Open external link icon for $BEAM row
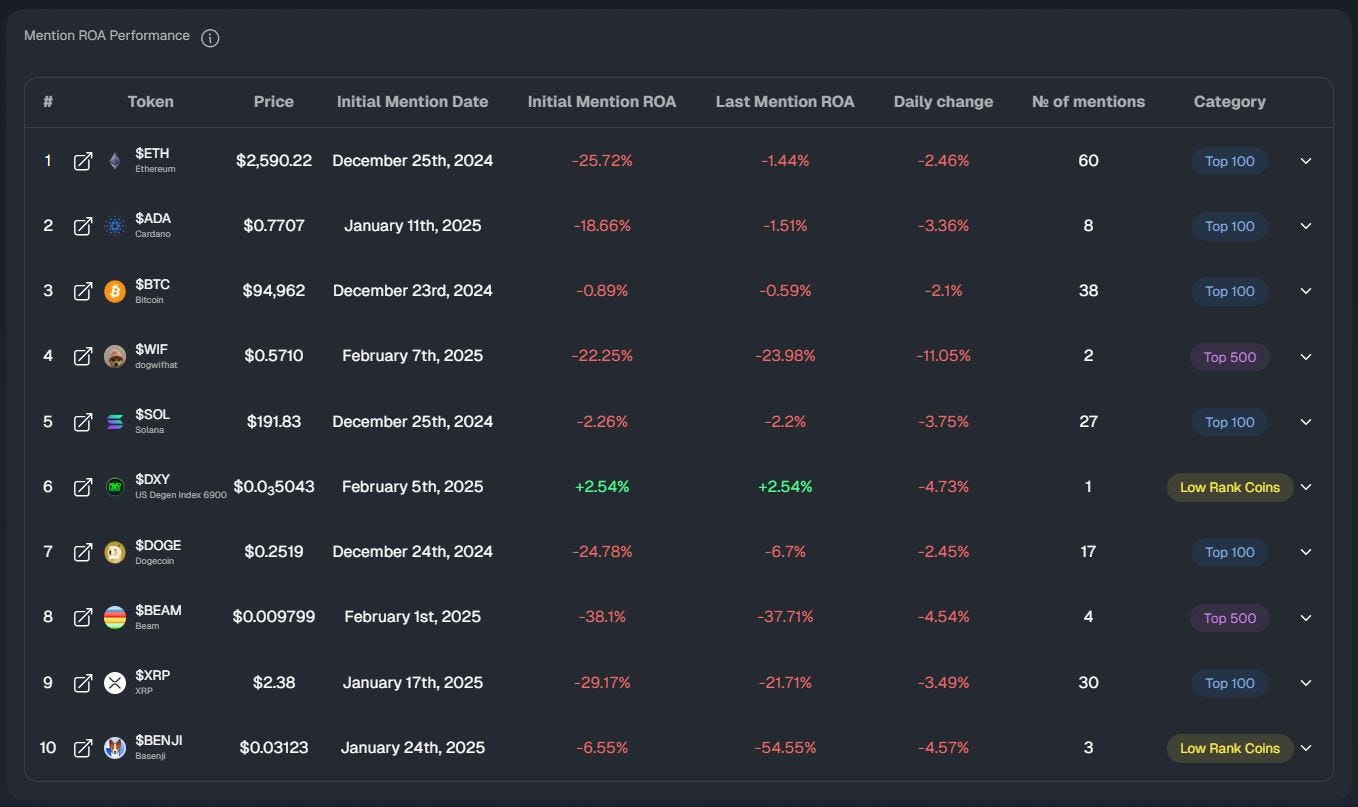Image resolution: width=1358 pixels, height=807 pixels. tap(83, 617)
